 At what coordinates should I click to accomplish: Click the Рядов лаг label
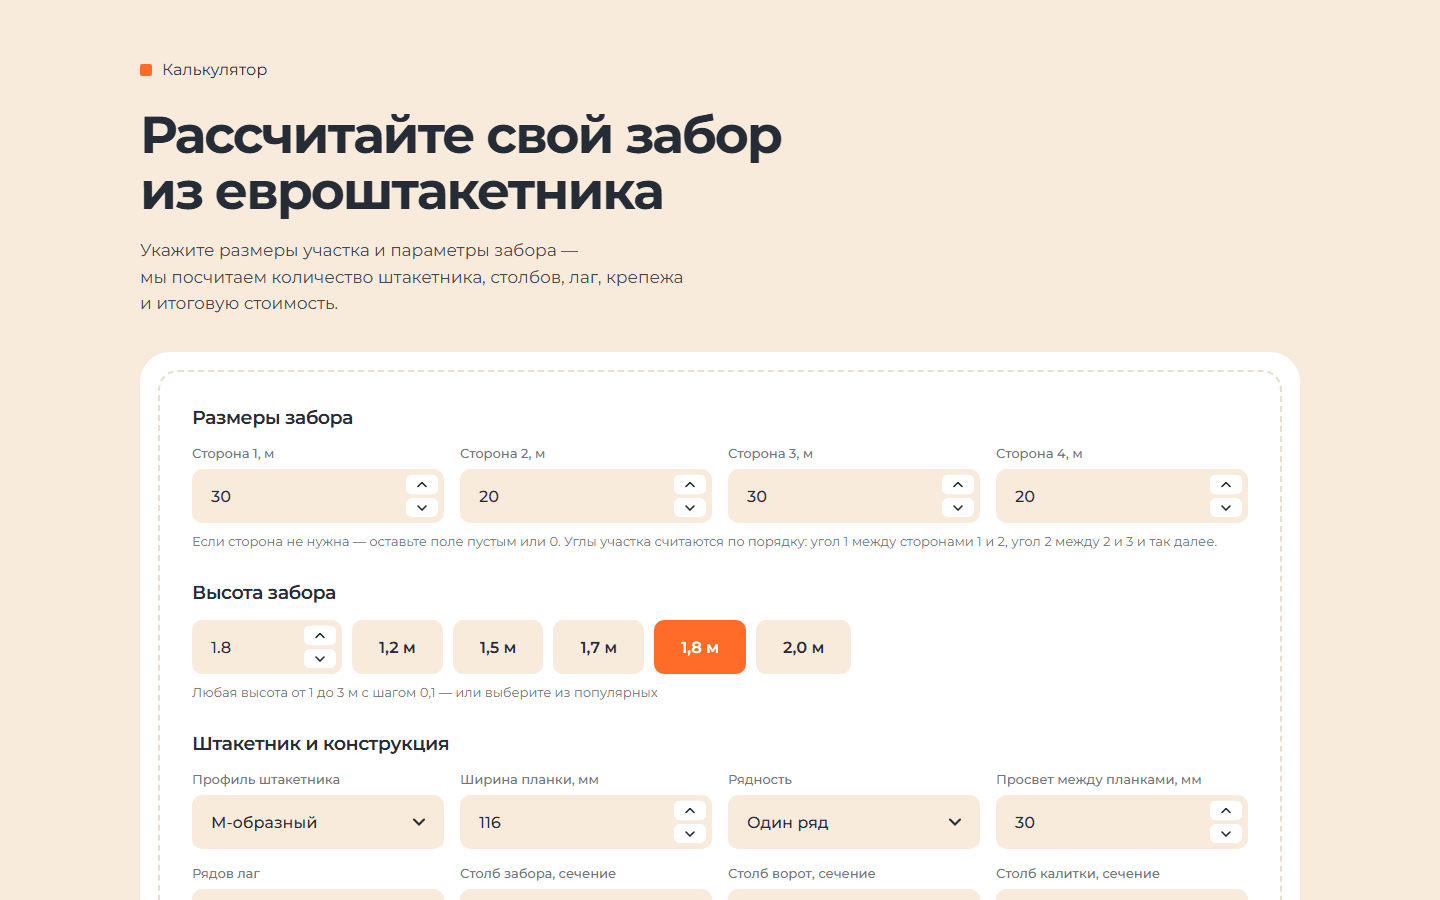tap(226, 874)
